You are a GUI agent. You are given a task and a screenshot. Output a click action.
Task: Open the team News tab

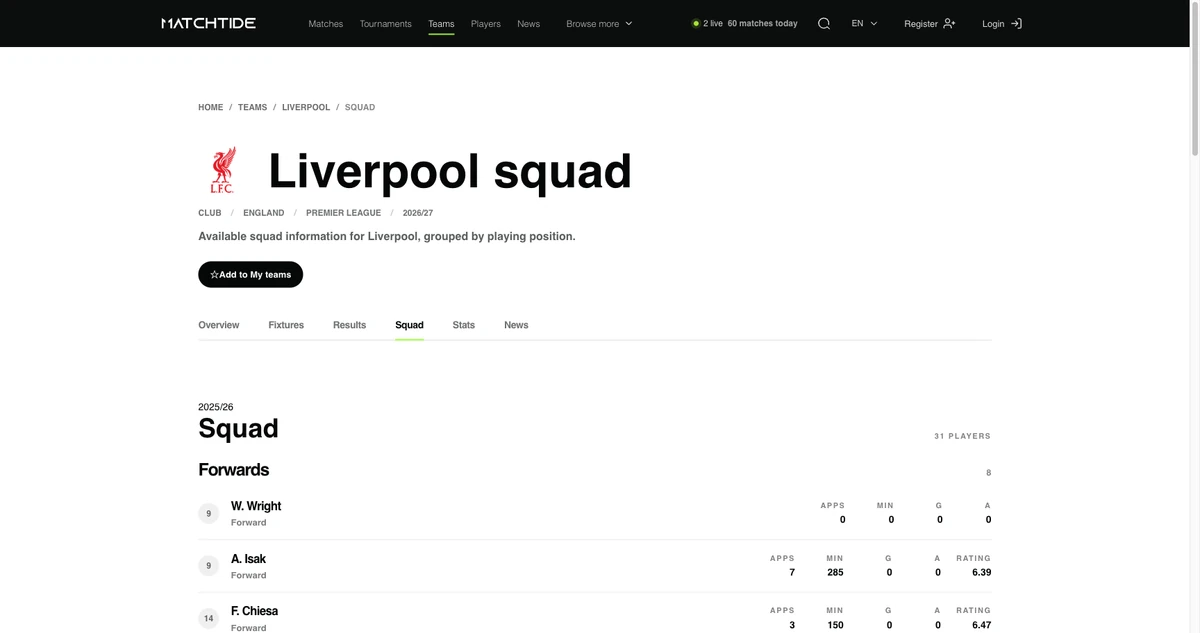pos(516,325)
